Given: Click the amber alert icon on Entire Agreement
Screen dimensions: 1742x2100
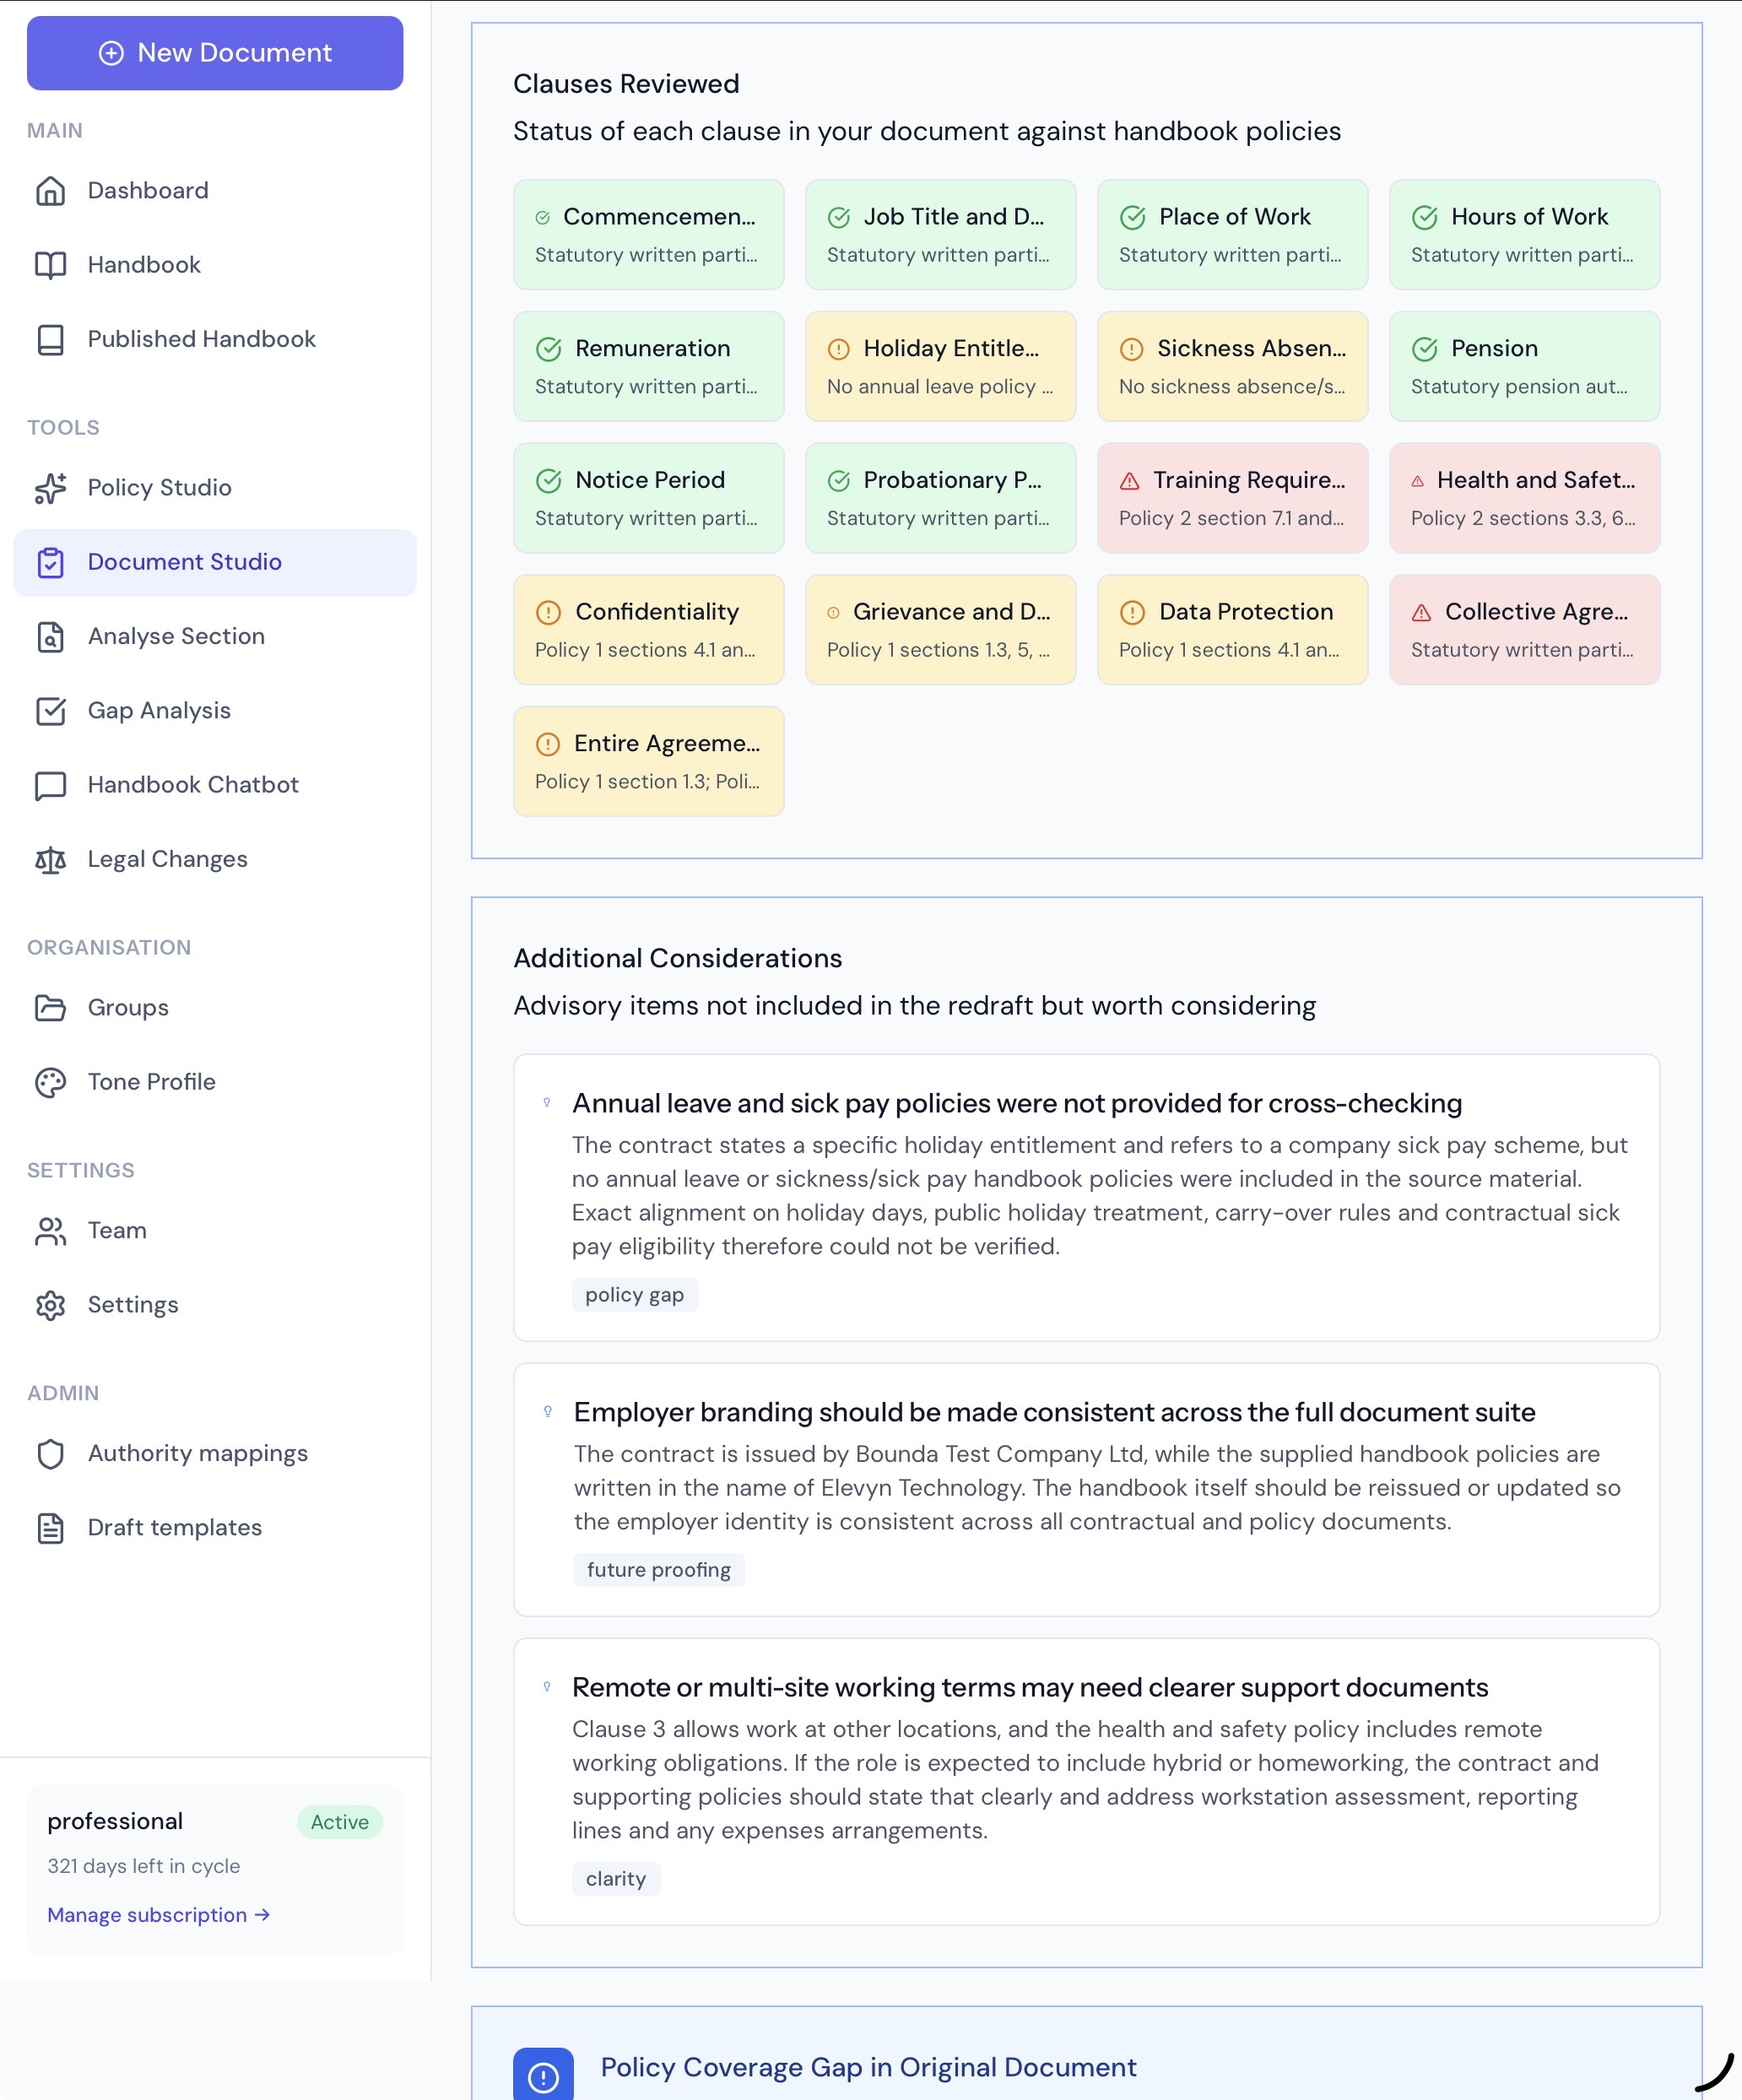Looking at the screenshot, I should pyautogui.click(x=548, y=744).
